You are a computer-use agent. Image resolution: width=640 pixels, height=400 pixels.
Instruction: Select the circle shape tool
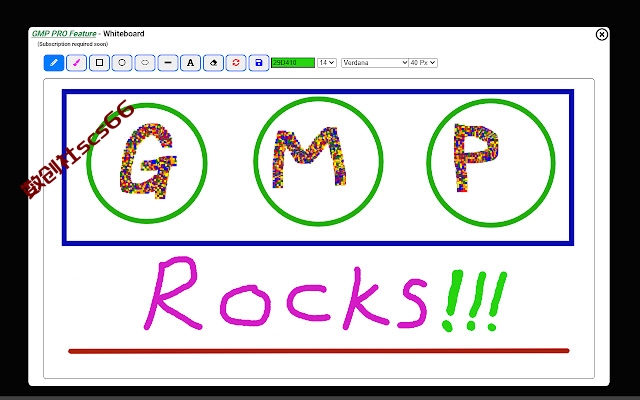[122, 63]
